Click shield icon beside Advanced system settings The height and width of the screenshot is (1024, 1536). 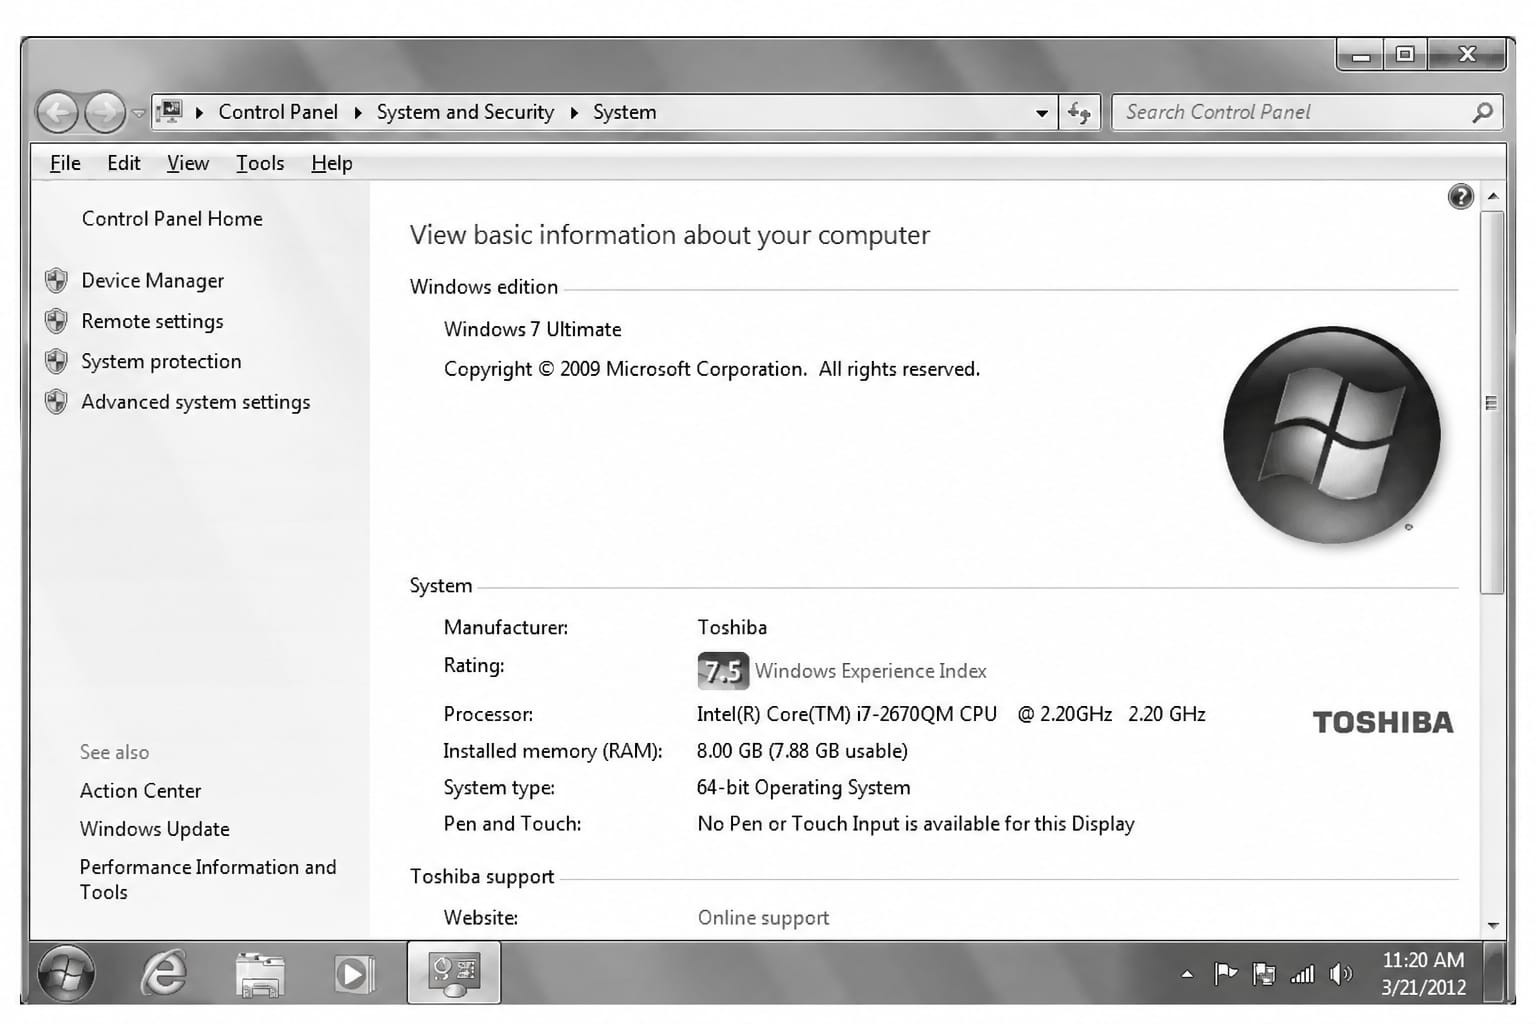click(x=56, y=402)
